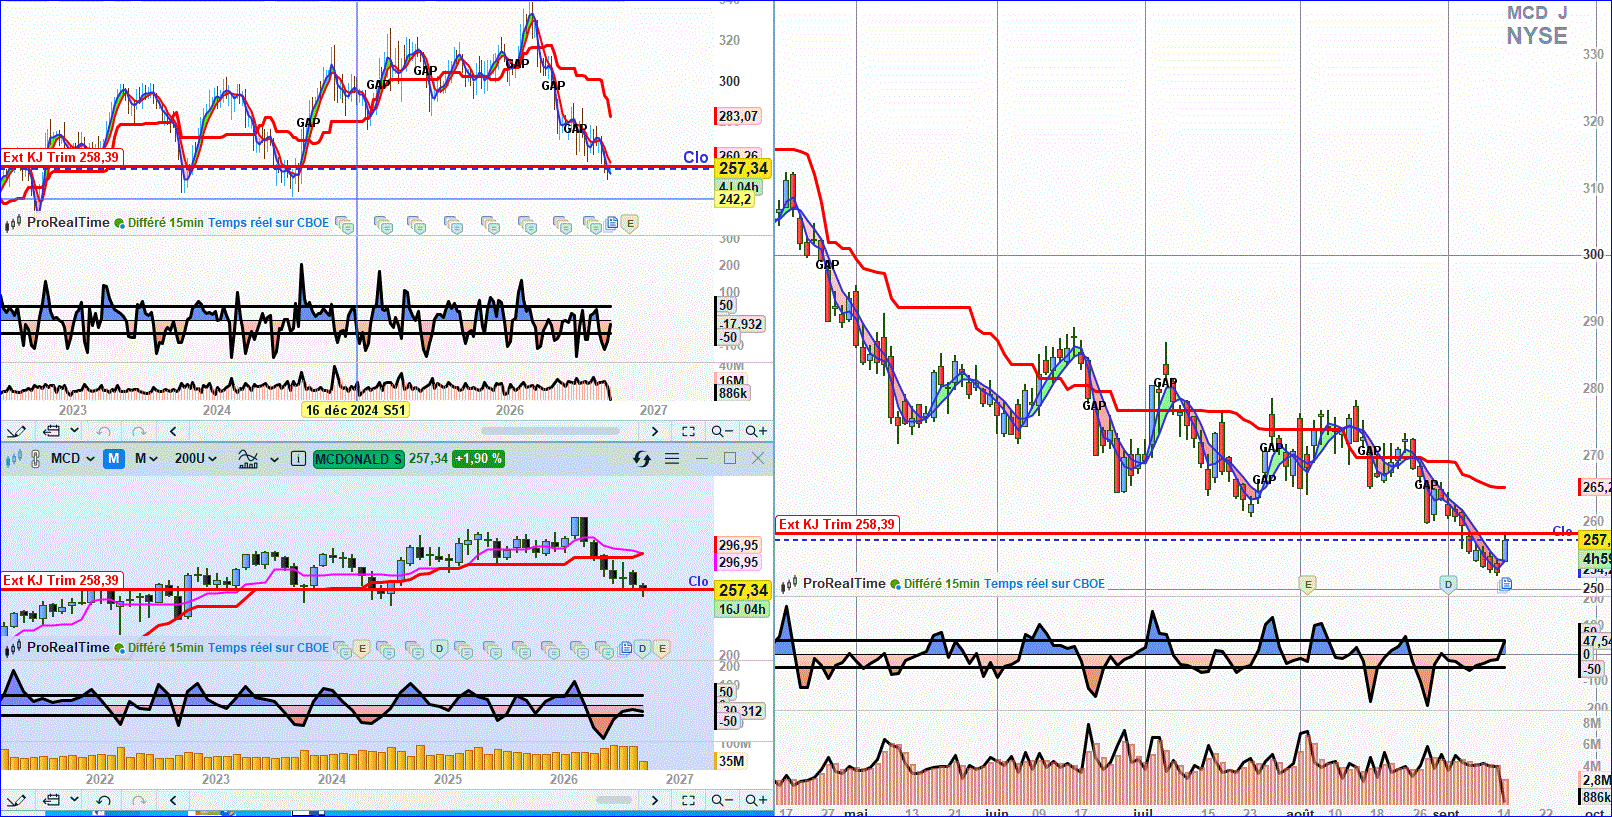Toggle the chain link icon for MCD
The height and width of the screenshot is (817, 1612).
coord(35,458)
